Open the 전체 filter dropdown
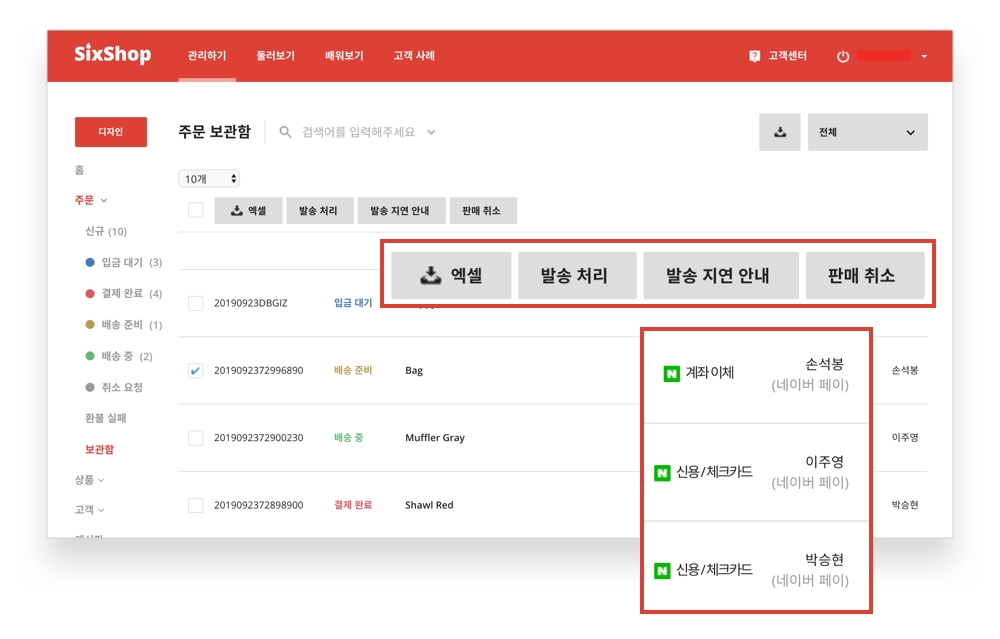Viewport: 1000px width, 639px height. (x=867, y=132)
